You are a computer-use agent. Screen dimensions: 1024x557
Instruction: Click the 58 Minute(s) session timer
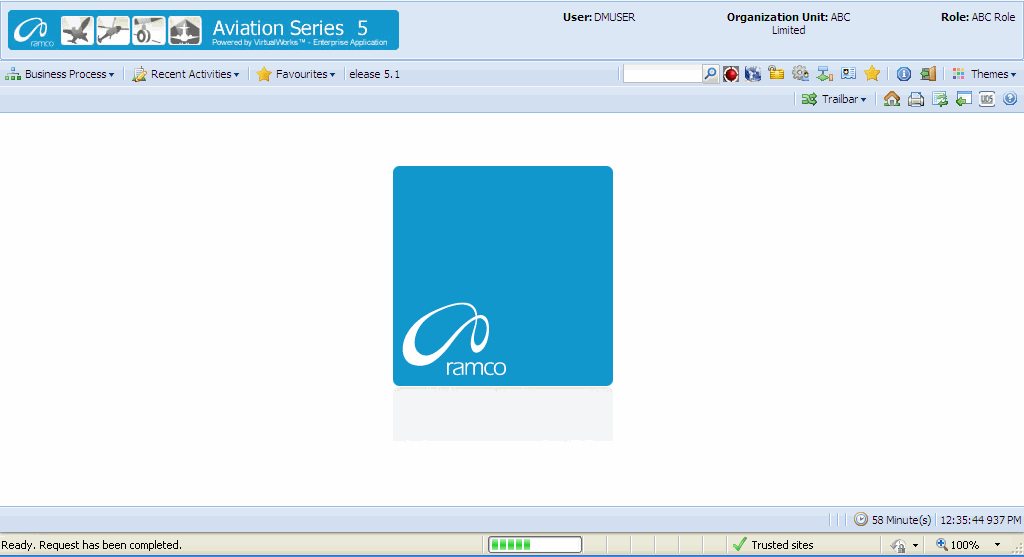pyautogui.click(x=901, y=520)
